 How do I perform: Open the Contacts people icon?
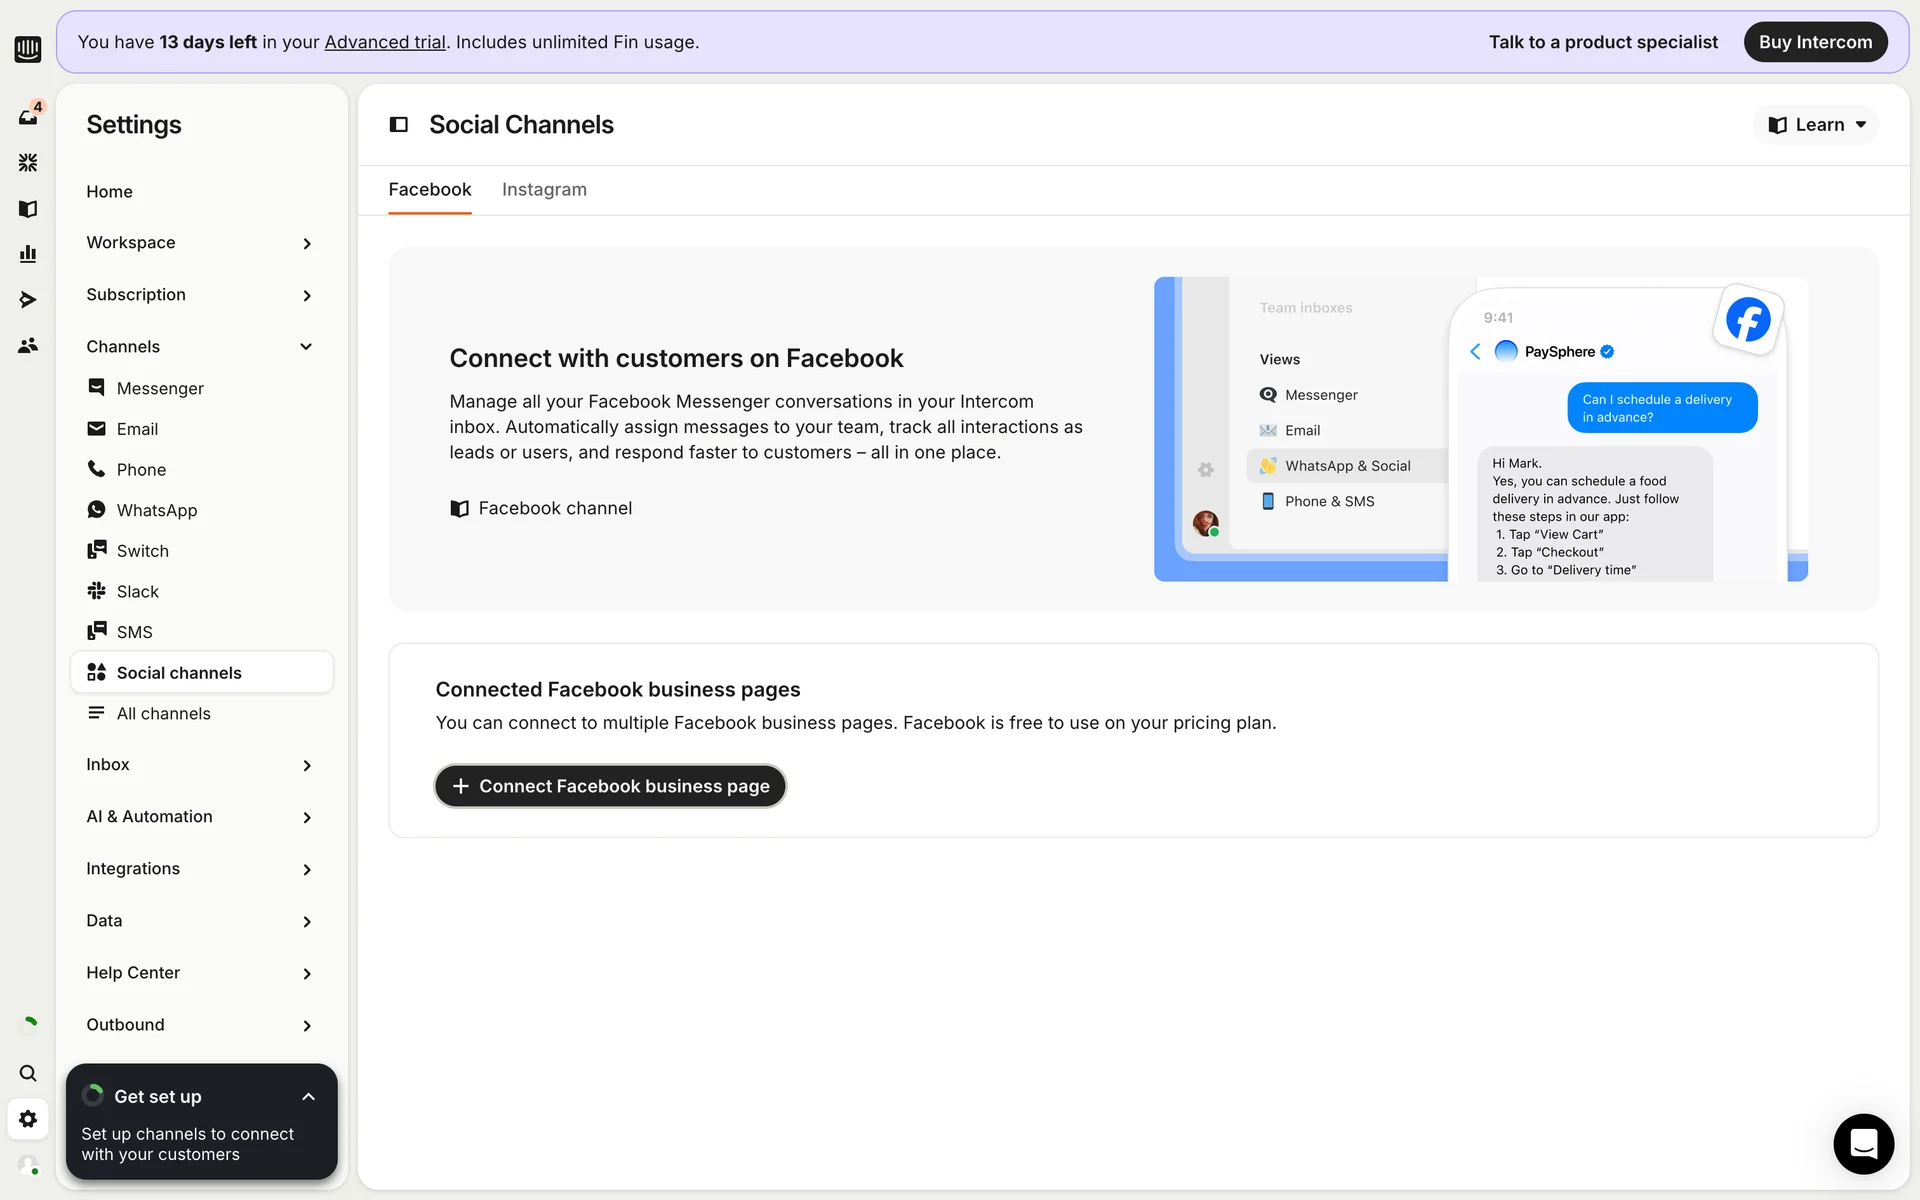coord(28,346)
